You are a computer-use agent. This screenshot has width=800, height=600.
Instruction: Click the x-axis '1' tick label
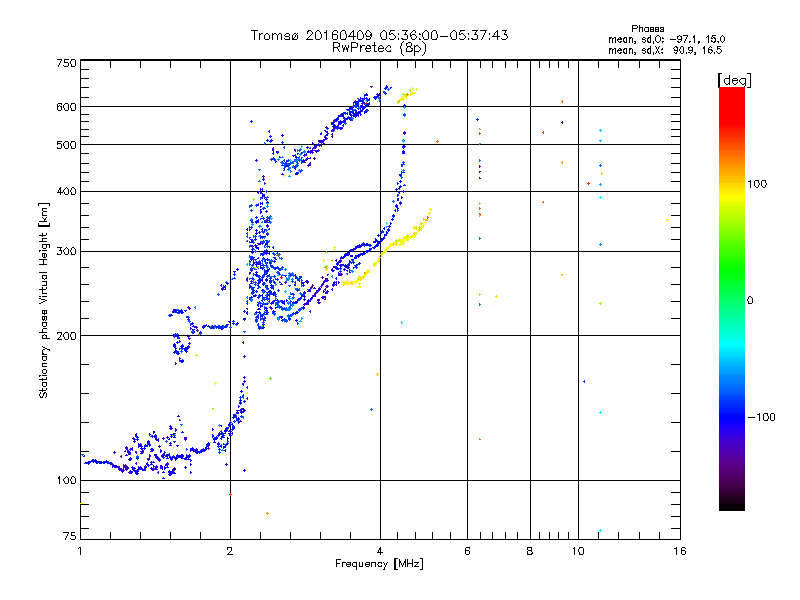[x=80, y=551]
